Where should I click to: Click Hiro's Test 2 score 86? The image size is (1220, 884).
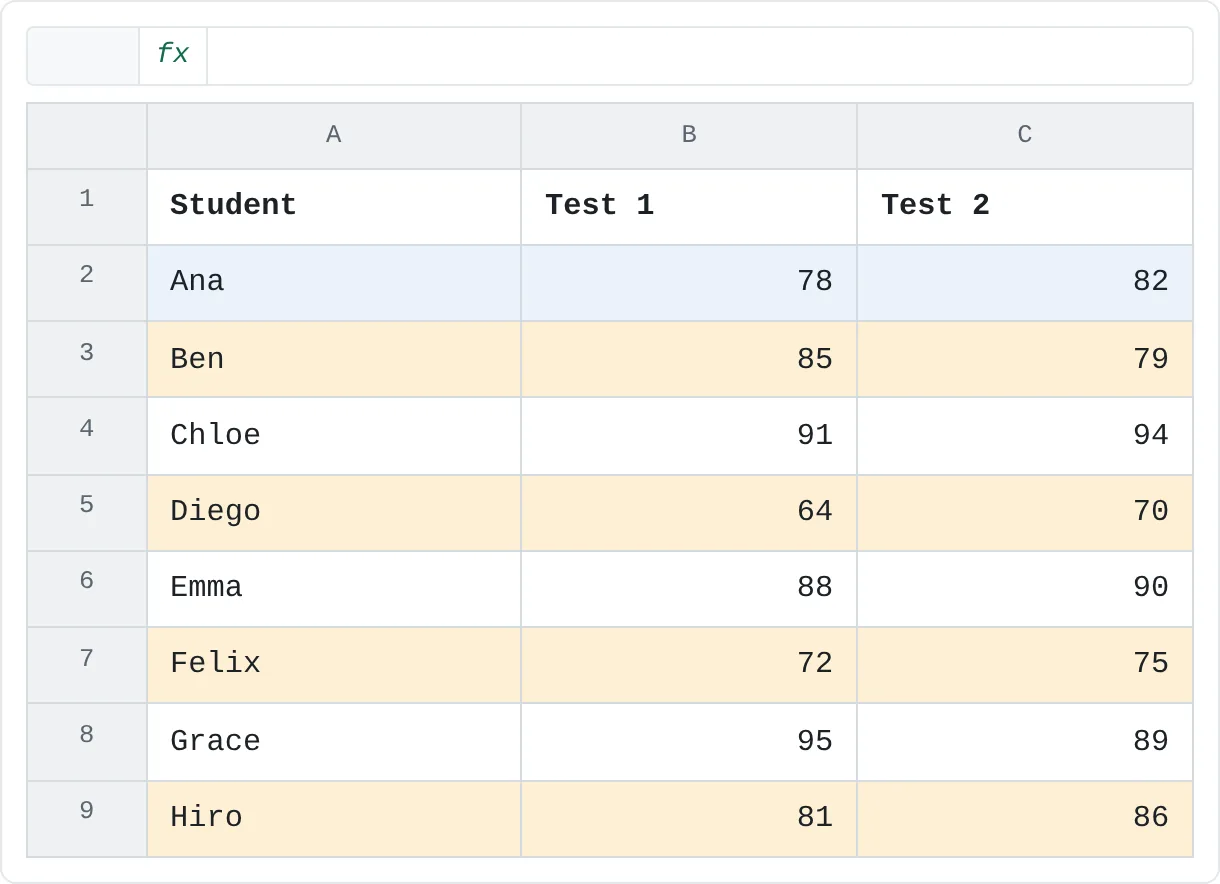click(x=1025, y=819)
